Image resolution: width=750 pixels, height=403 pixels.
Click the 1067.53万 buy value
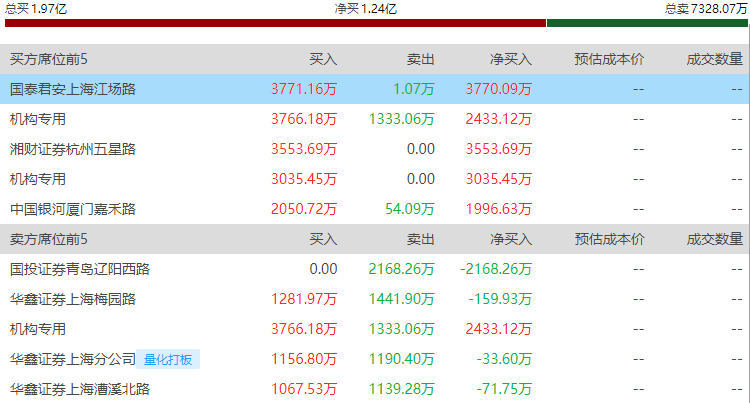[x=304, y=389]
